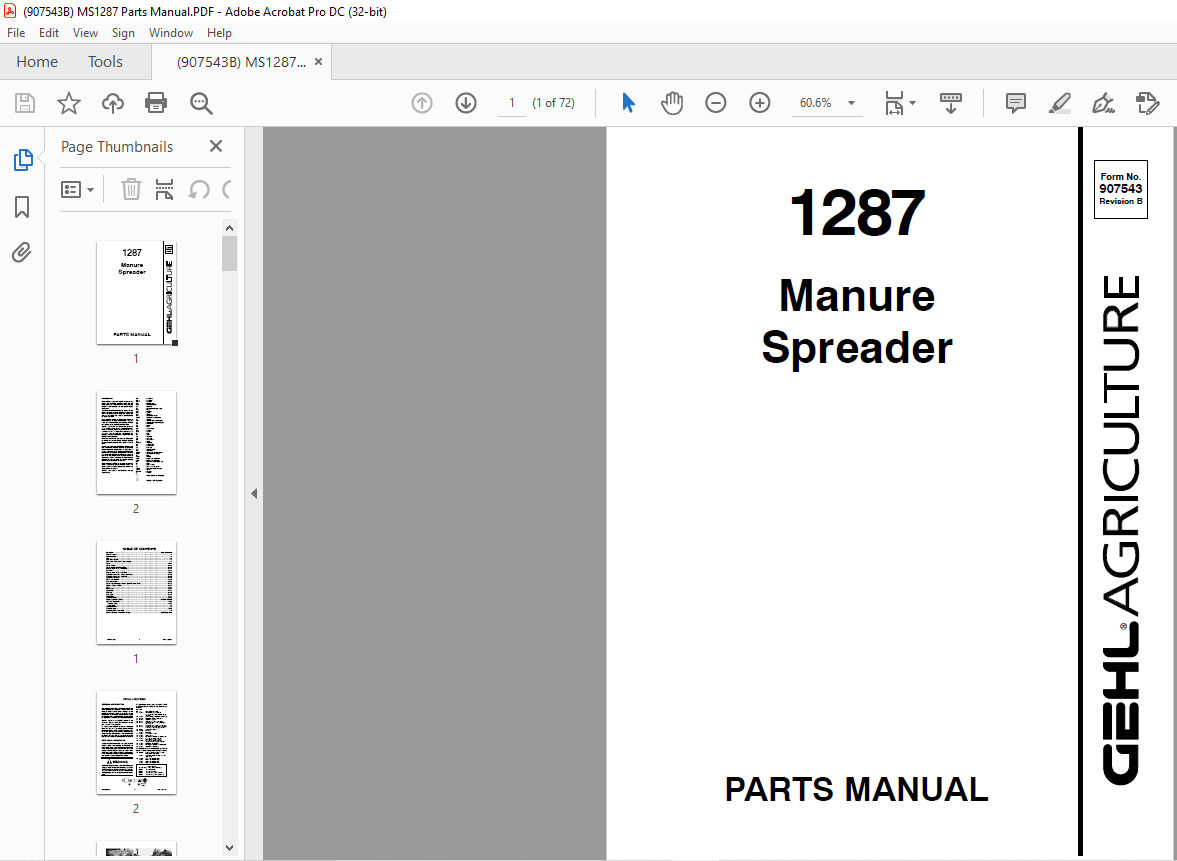Select the second page thumbnail labeled 2
Screen dimensions: 1177x861
pyautogui.click(x=137, y=443)
